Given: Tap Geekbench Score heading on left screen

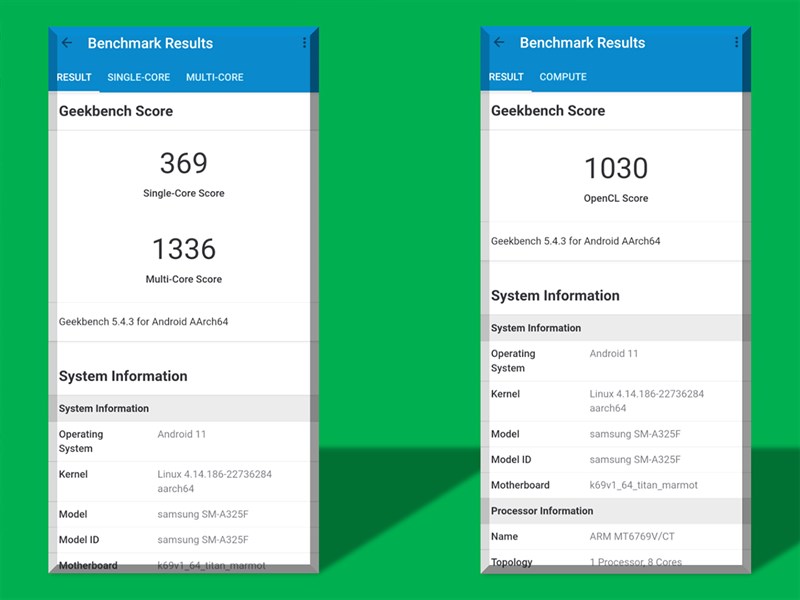Looking at the screenshot, I should tap(116, 111).
